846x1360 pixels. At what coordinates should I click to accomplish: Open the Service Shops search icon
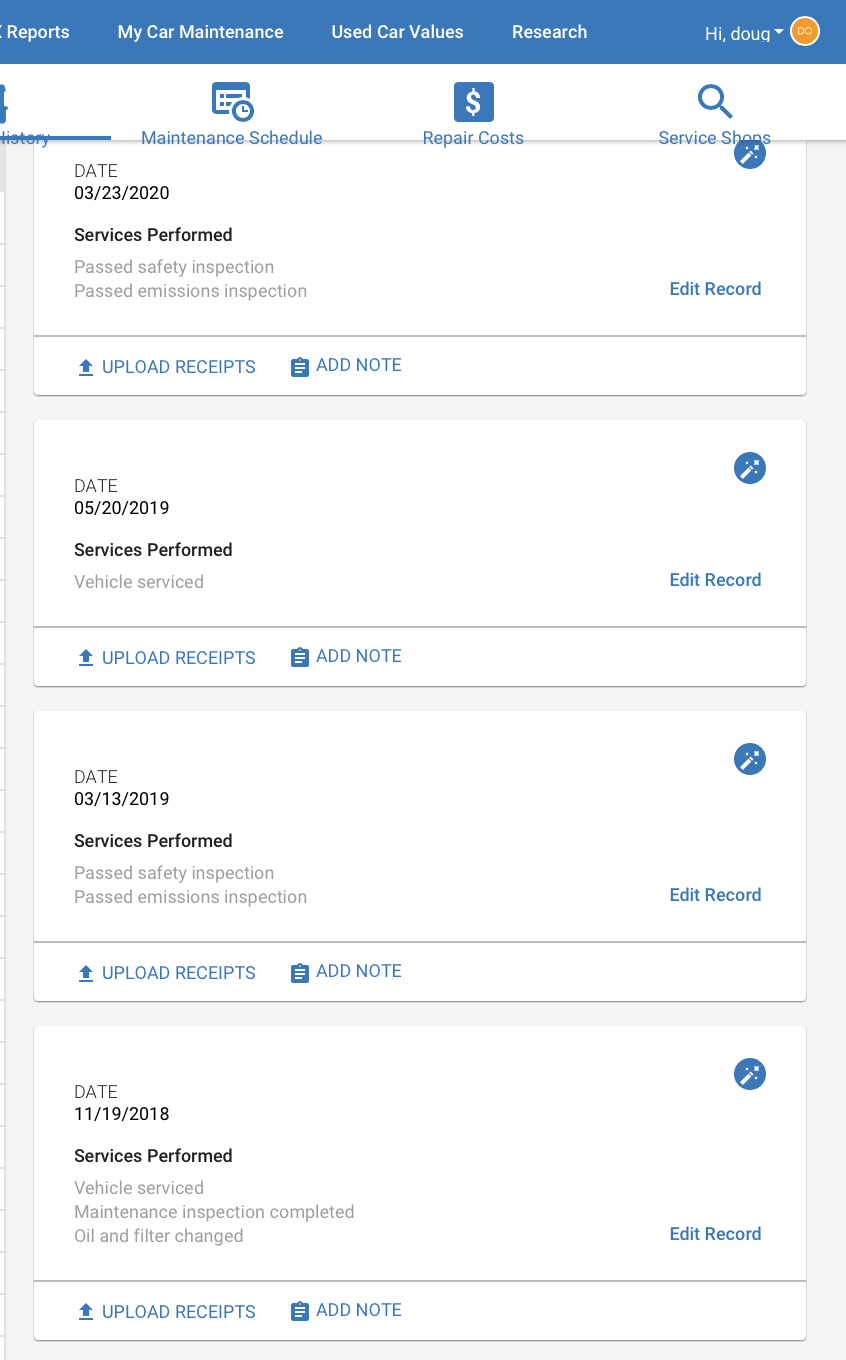(x=715, y=102)
